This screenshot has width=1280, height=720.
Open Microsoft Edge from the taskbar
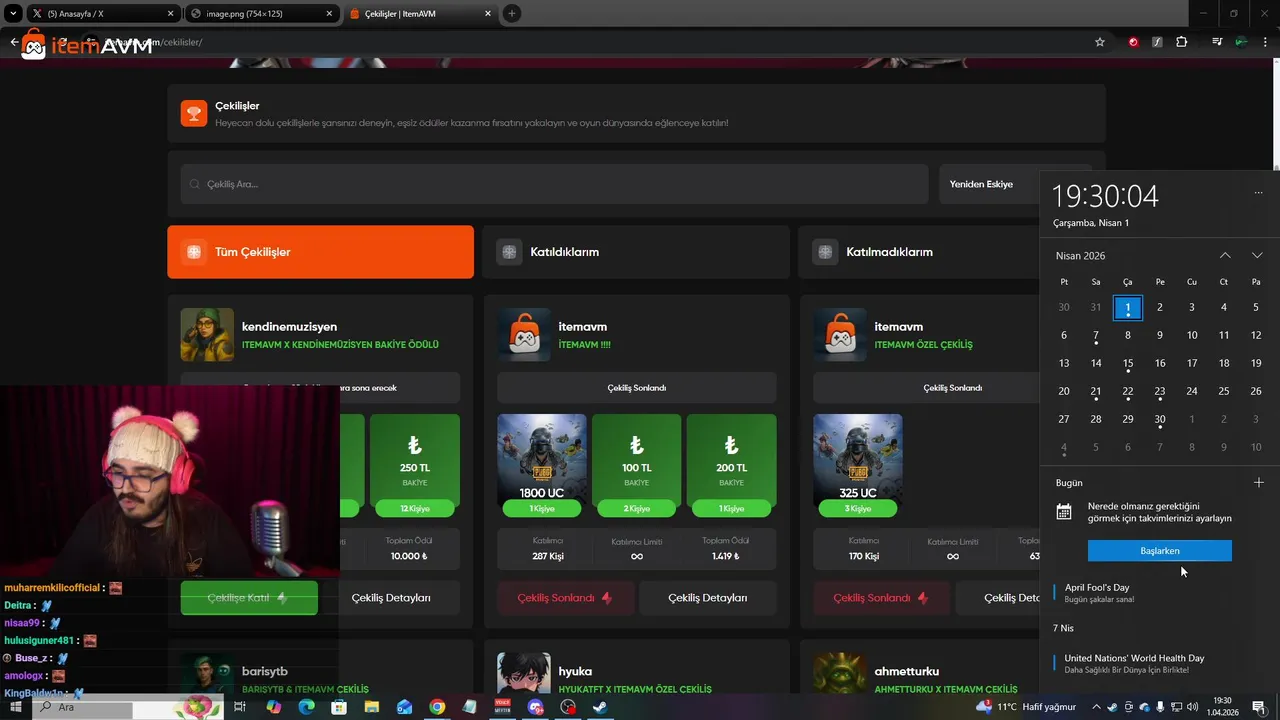click(x=307, y=707)
